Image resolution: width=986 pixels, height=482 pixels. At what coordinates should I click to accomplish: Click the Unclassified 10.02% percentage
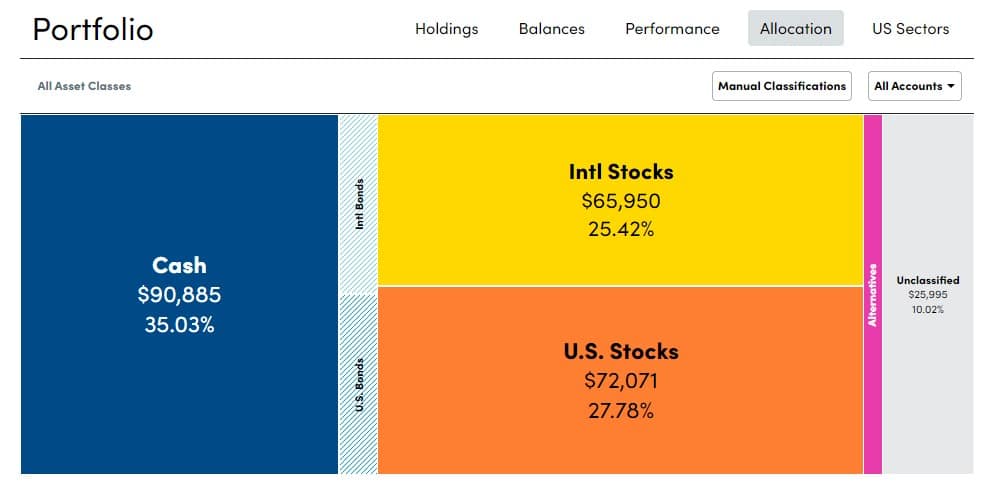coord(927,309)
